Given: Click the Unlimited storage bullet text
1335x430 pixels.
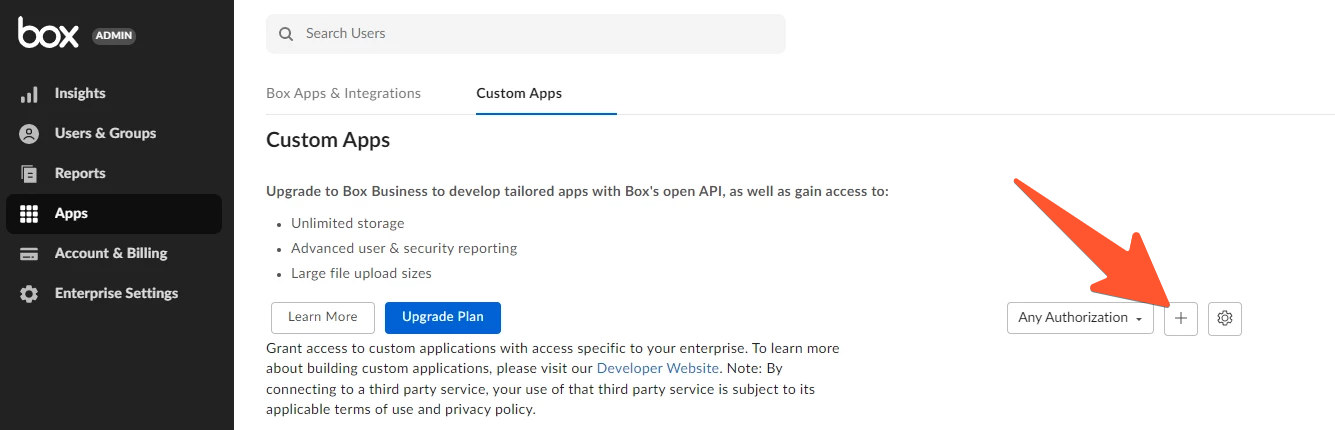Looking at the screenshot, I should point(348,223).
